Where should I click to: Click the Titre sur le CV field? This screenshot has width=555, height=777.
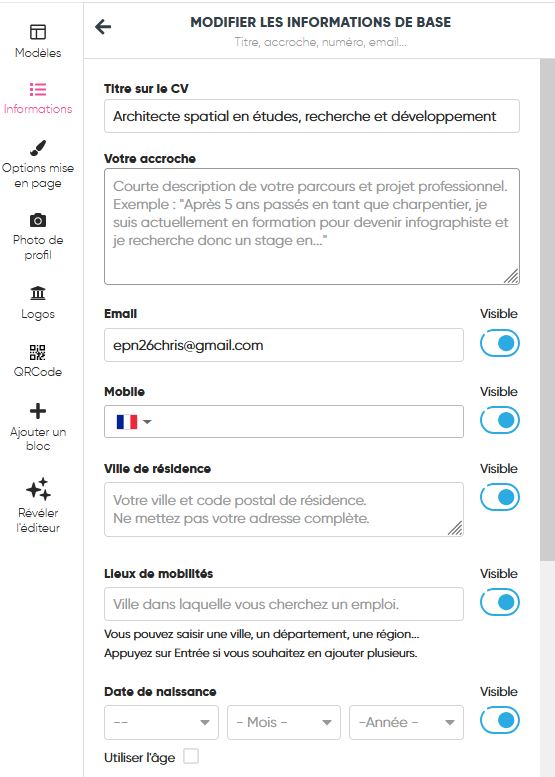(x=312, y=116)
